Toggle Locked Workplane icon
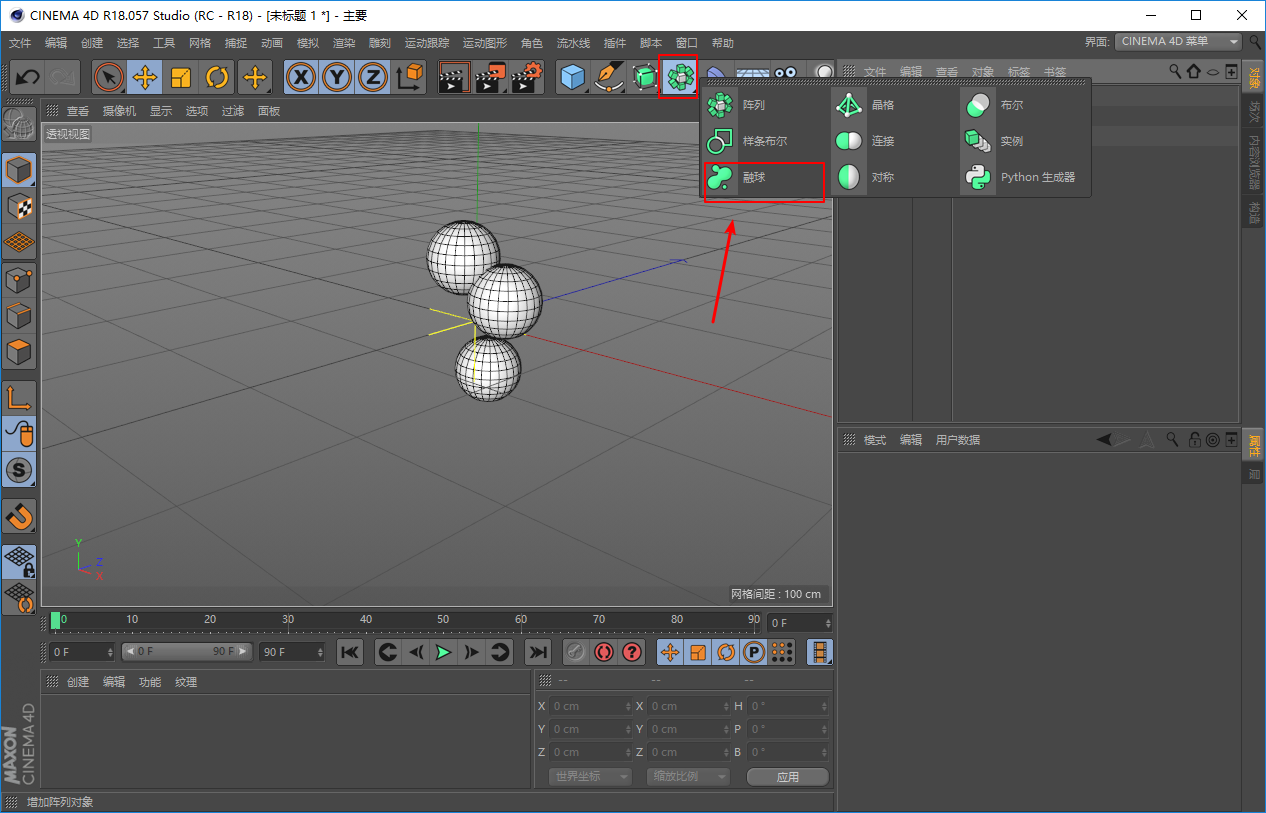The image size is (1266, 813). point(19,561)
